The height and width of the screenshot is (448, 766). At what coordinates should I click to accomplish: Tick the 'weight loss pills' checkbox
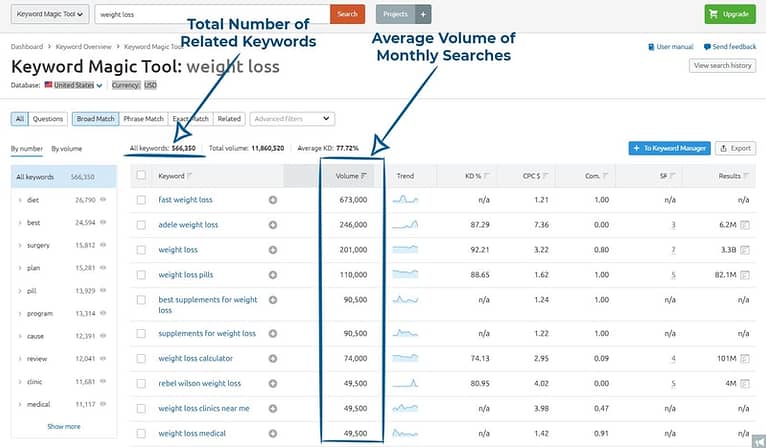click(141, 275)
